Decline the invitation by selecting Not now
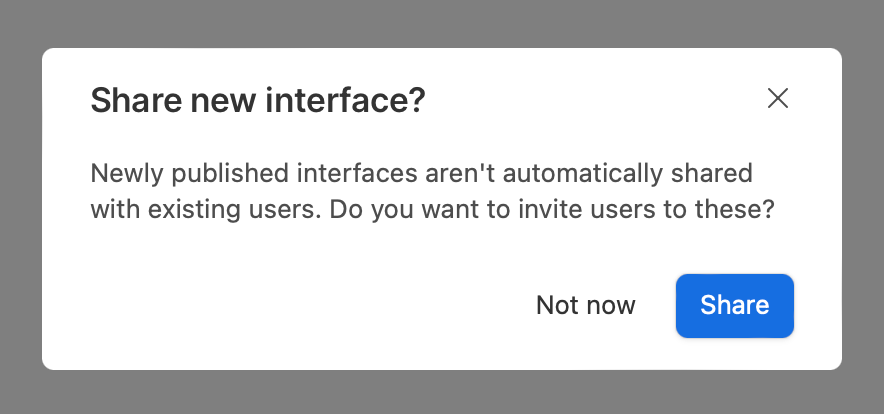This screenshot has width=884, height=414. (x=585, y=306)
